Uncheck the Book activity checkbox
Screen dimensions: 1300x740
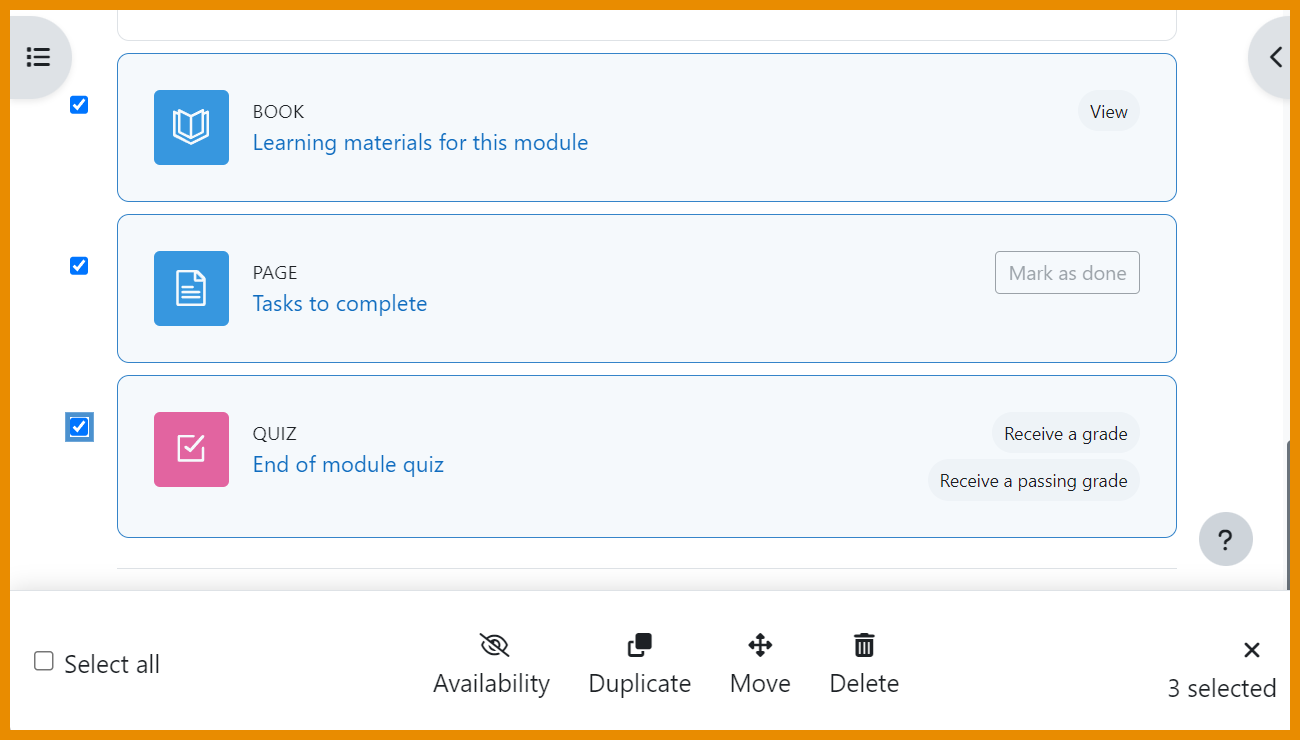[x=78, y=104]
